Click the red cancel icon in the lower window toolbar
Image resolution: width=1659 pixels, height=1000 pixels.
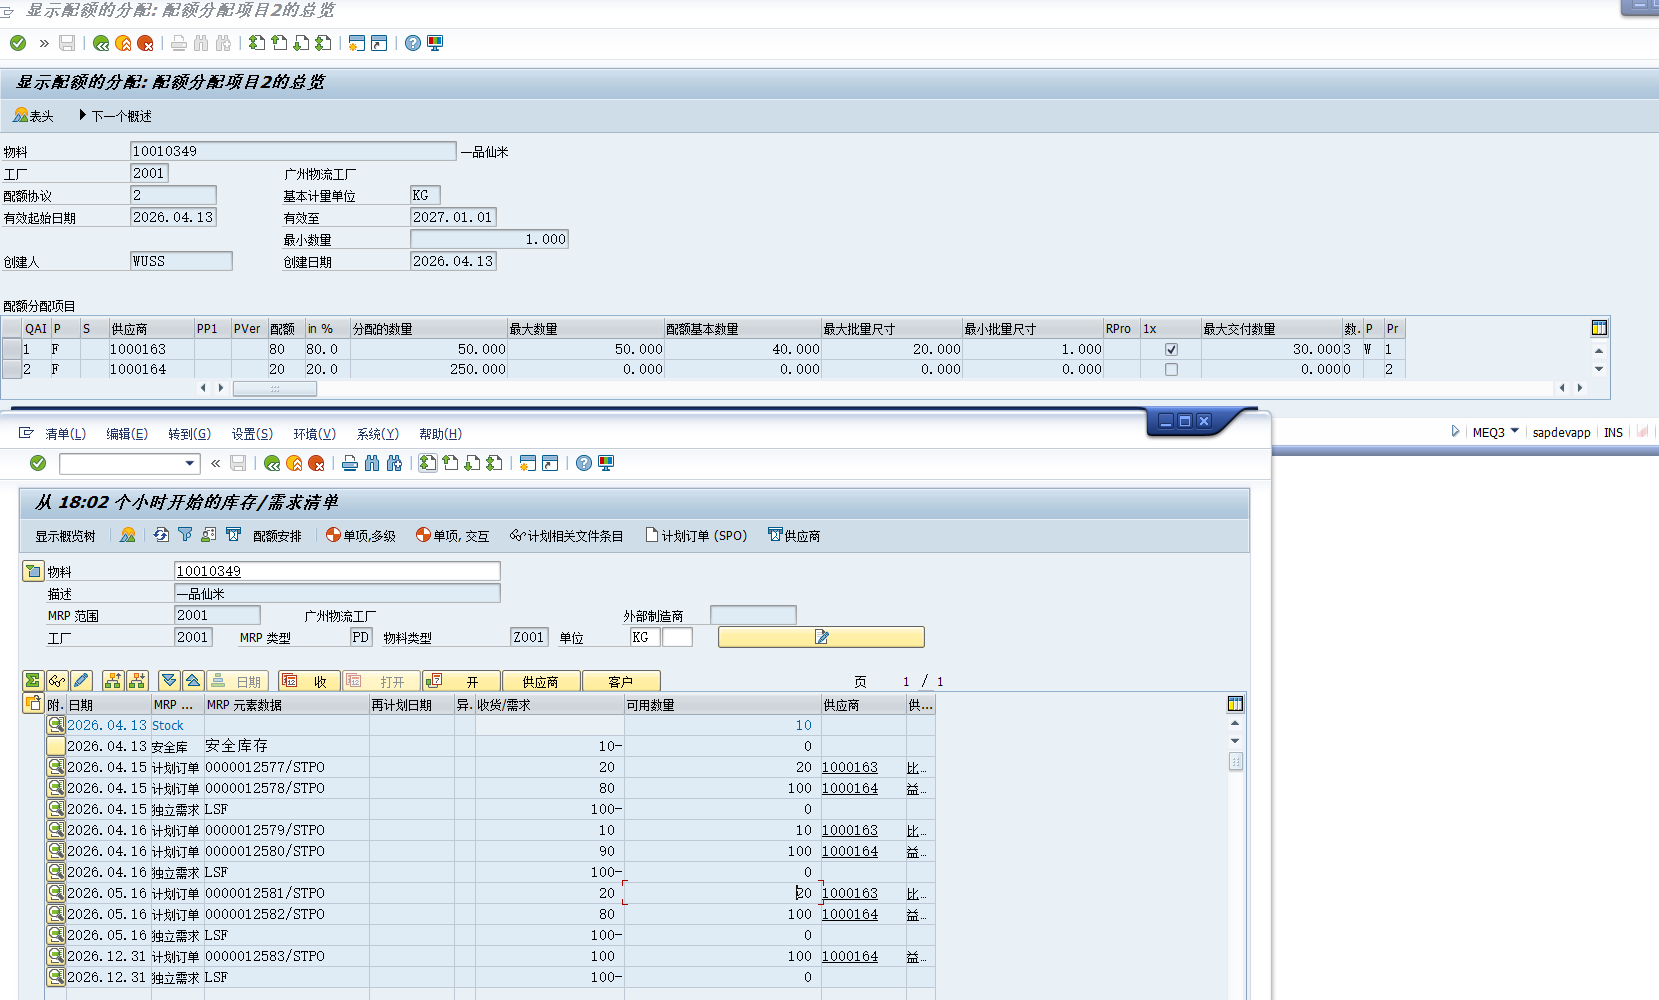[x=316, y=463]
